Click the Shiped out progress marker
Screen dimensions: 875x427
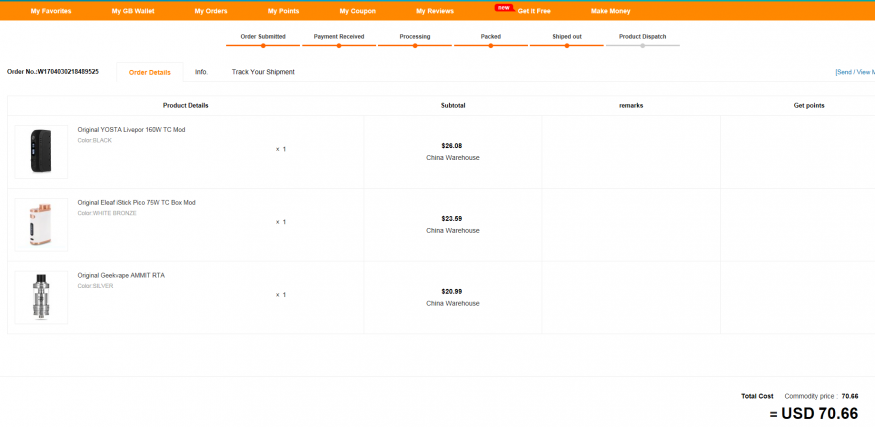point(567,45)
